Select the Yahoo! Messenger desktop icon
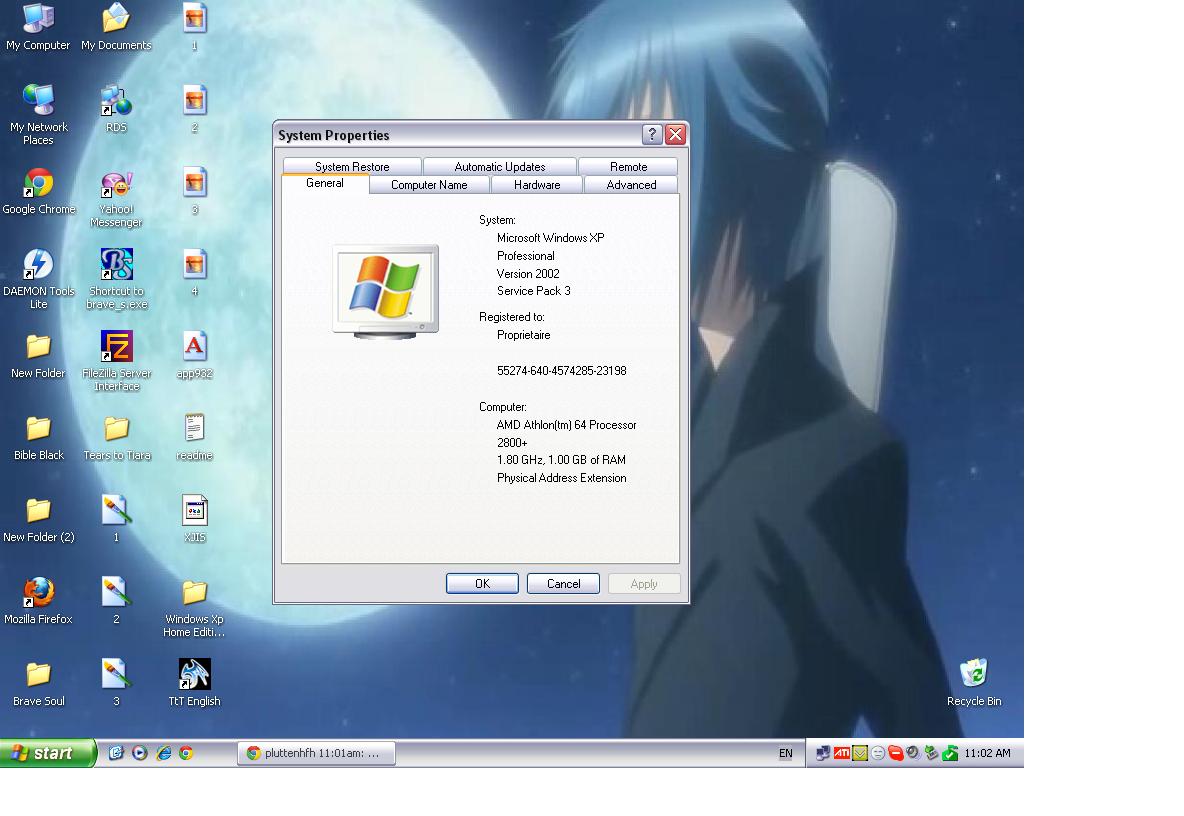This screenshot has width=1184, height=816. click(x=116, y=199)
